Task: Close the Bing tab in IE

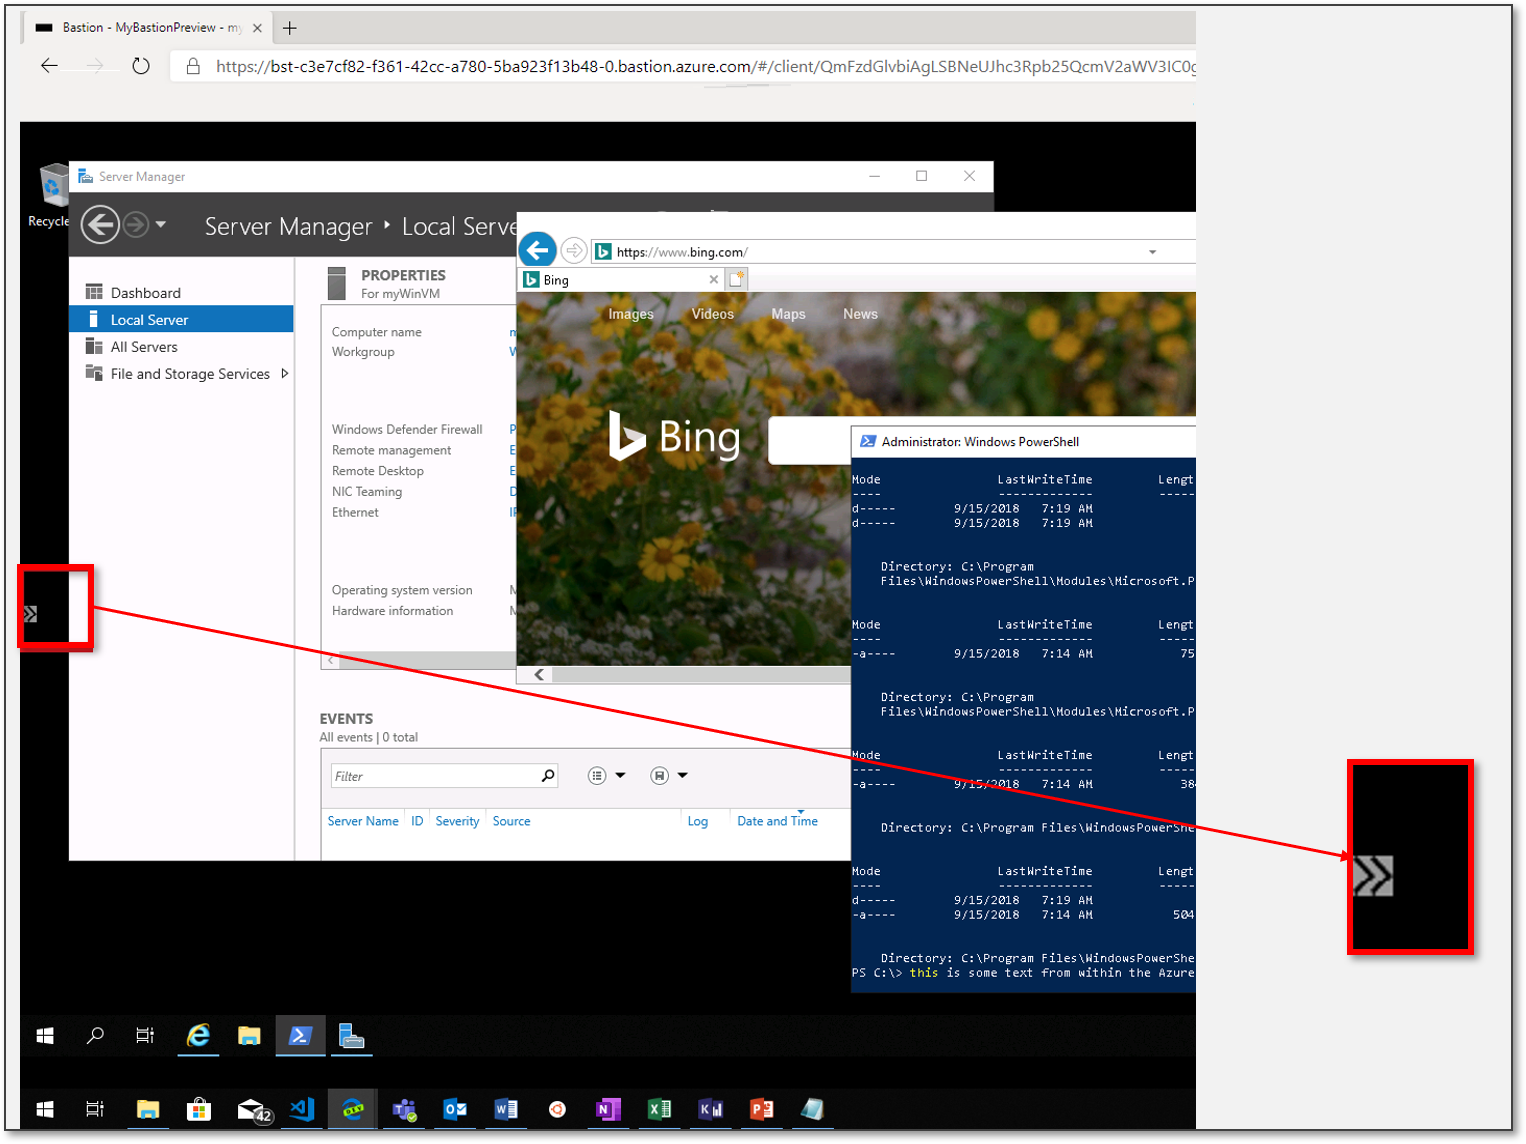Action: 713,280
